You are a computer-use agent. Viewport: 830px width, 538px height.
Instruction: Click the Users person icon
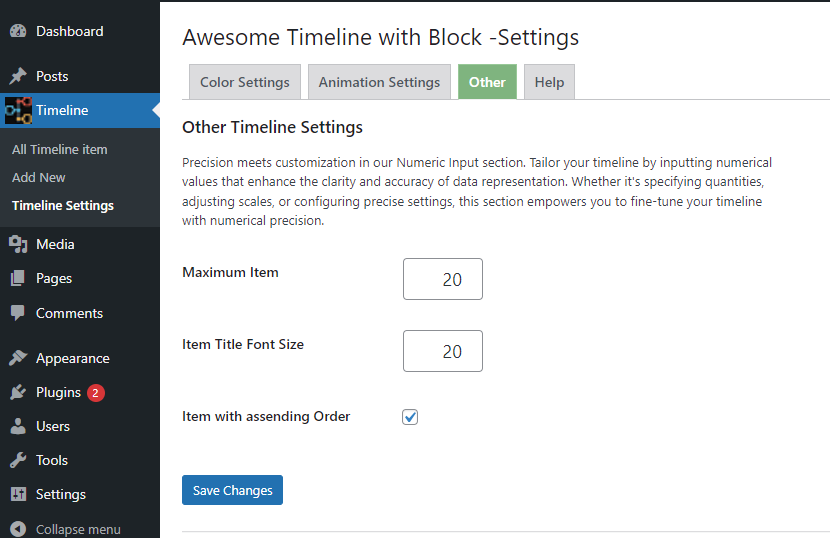pos(18,426)
